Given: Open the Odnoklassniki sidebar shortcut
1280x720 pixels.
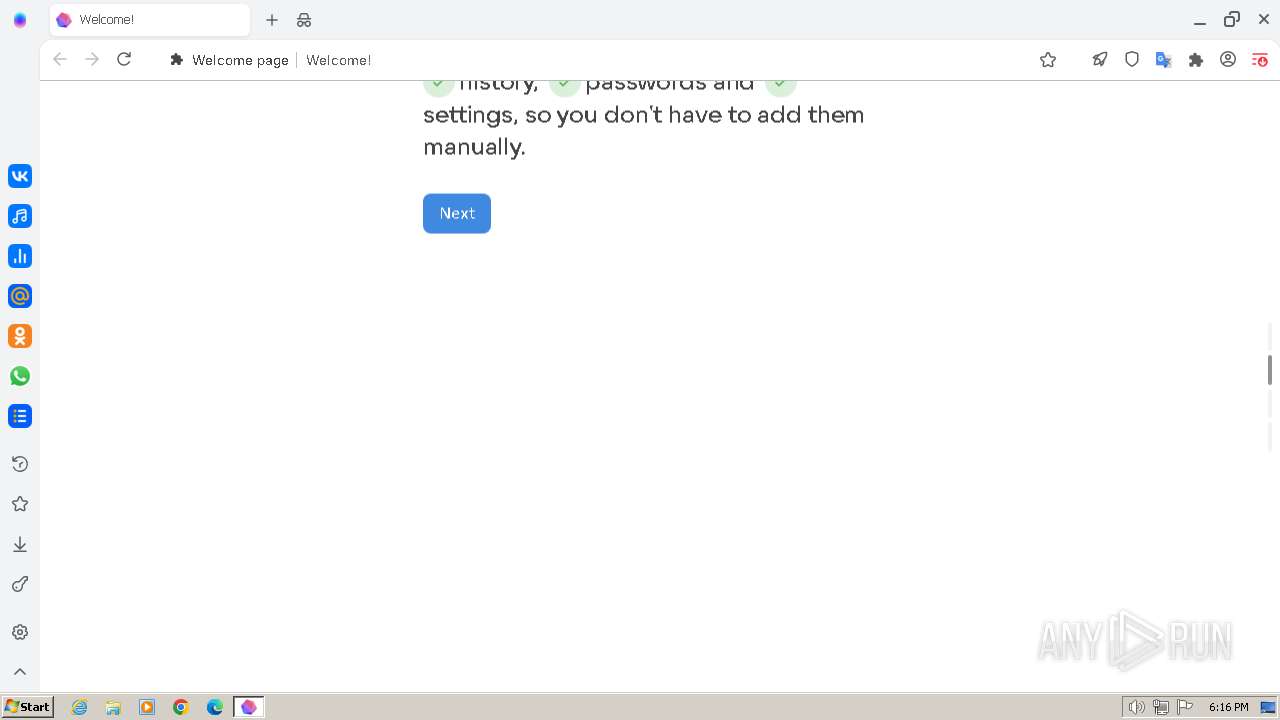Looking at the screenshot, I should point(20,336).
